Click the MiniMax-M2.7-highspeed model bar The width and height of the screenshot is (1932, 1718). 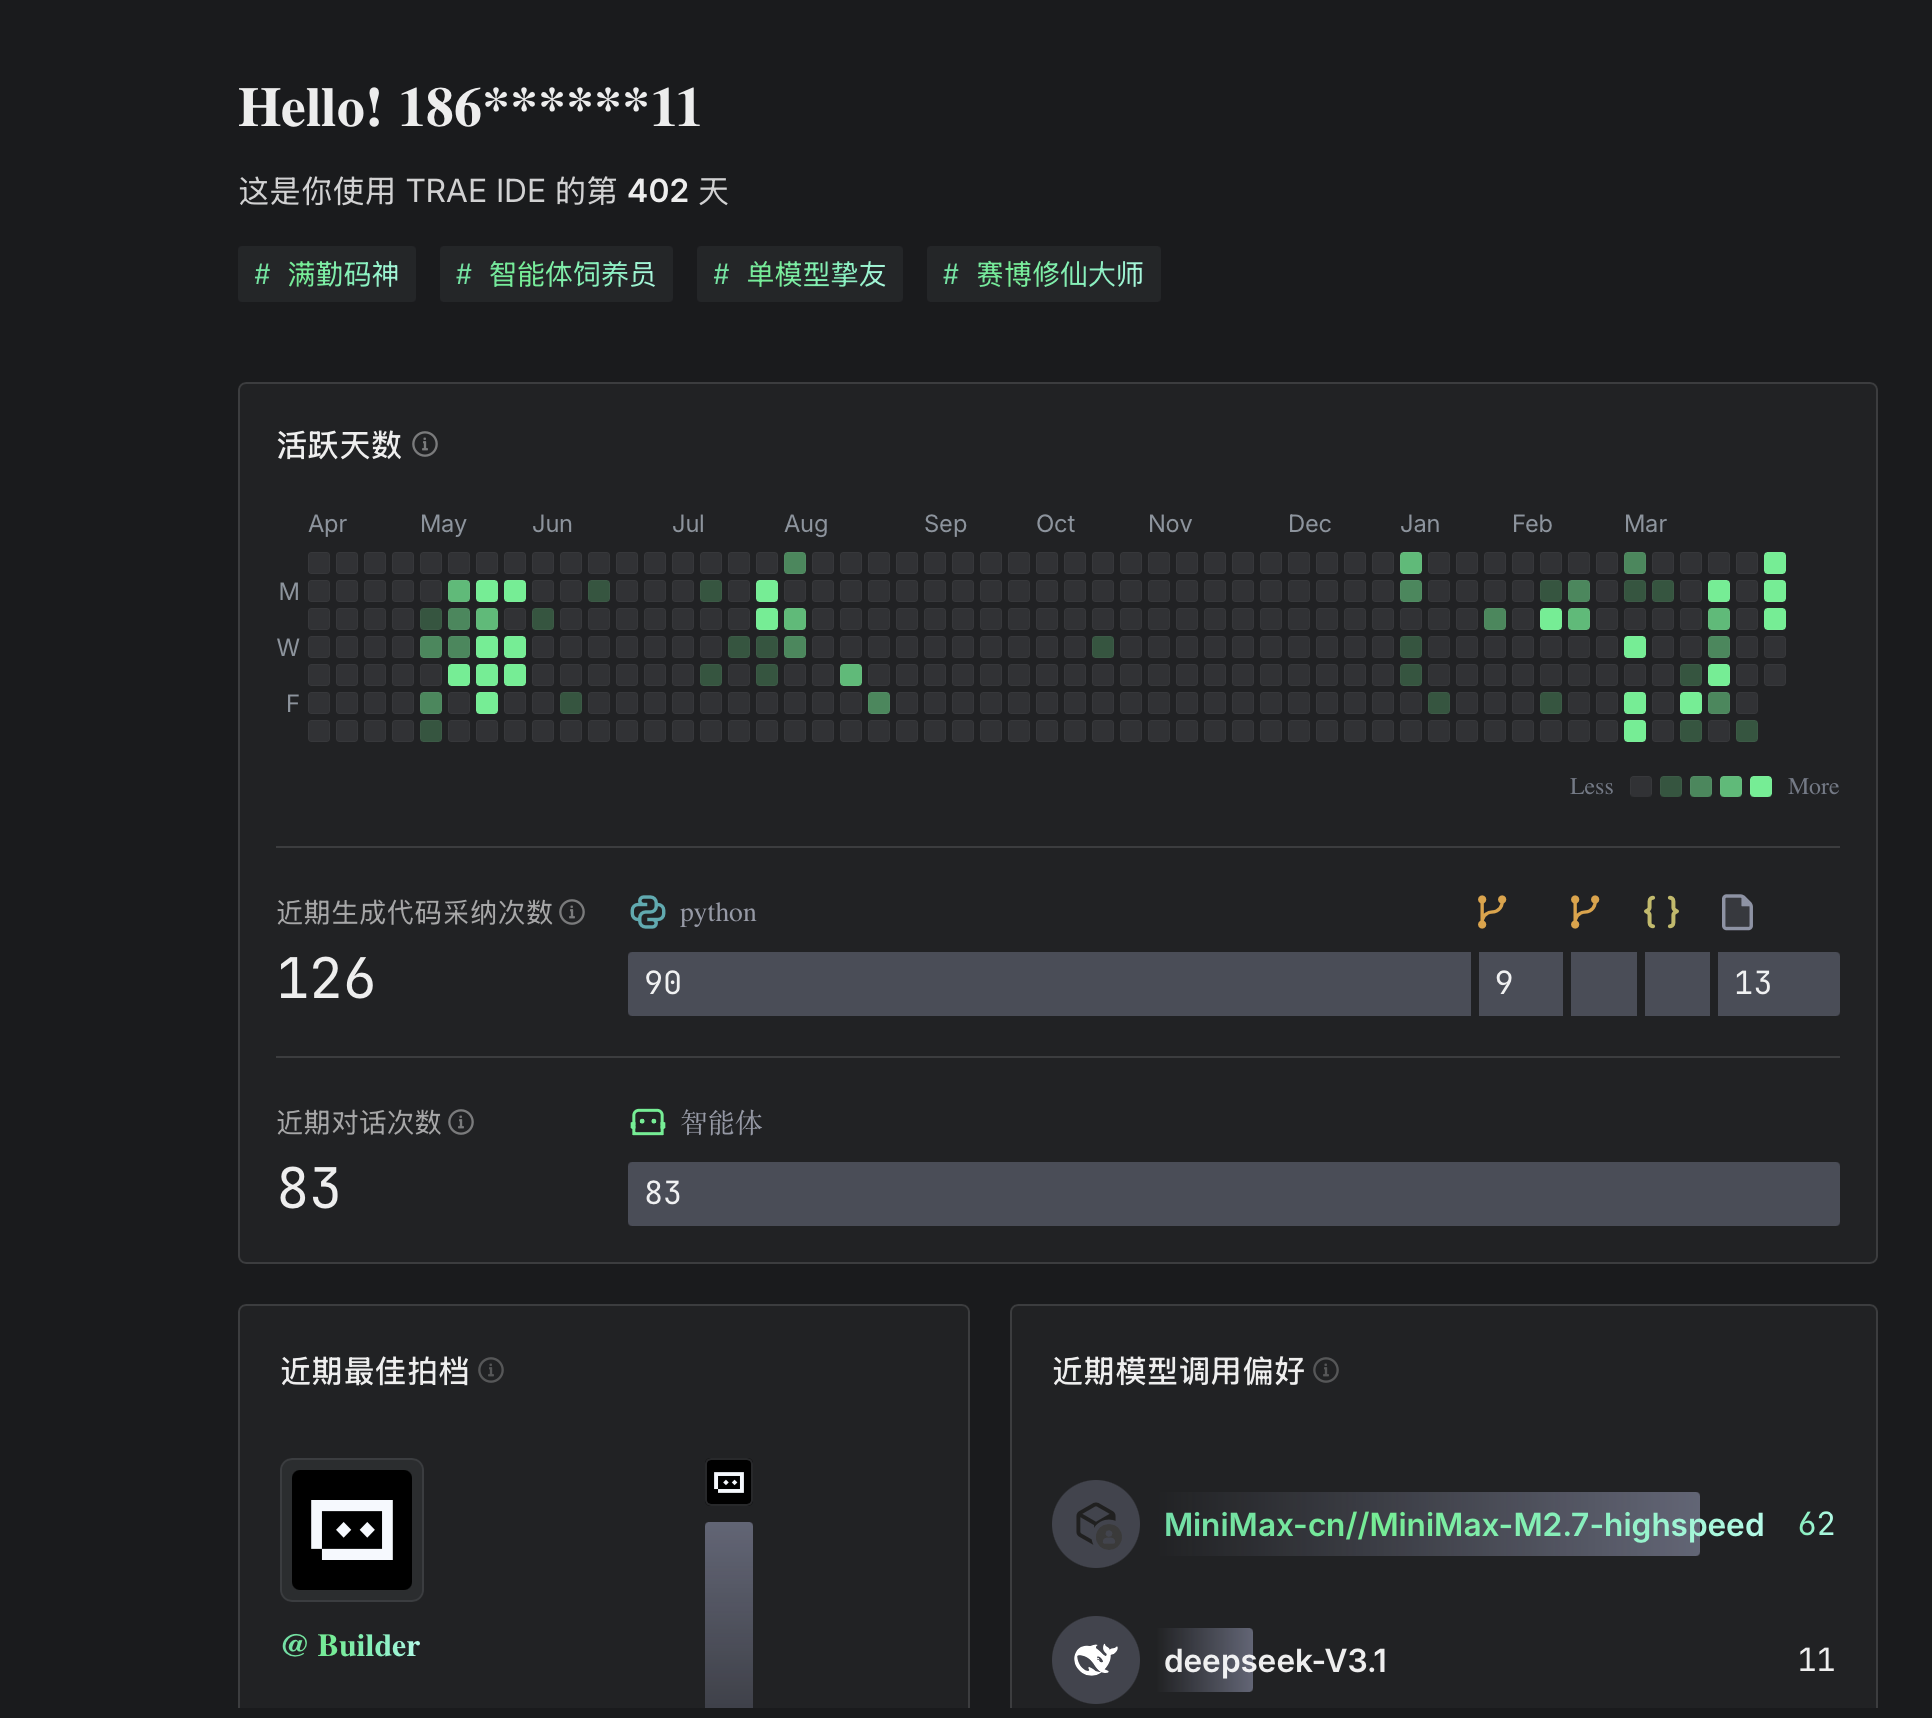(x=1431, y=1524)
